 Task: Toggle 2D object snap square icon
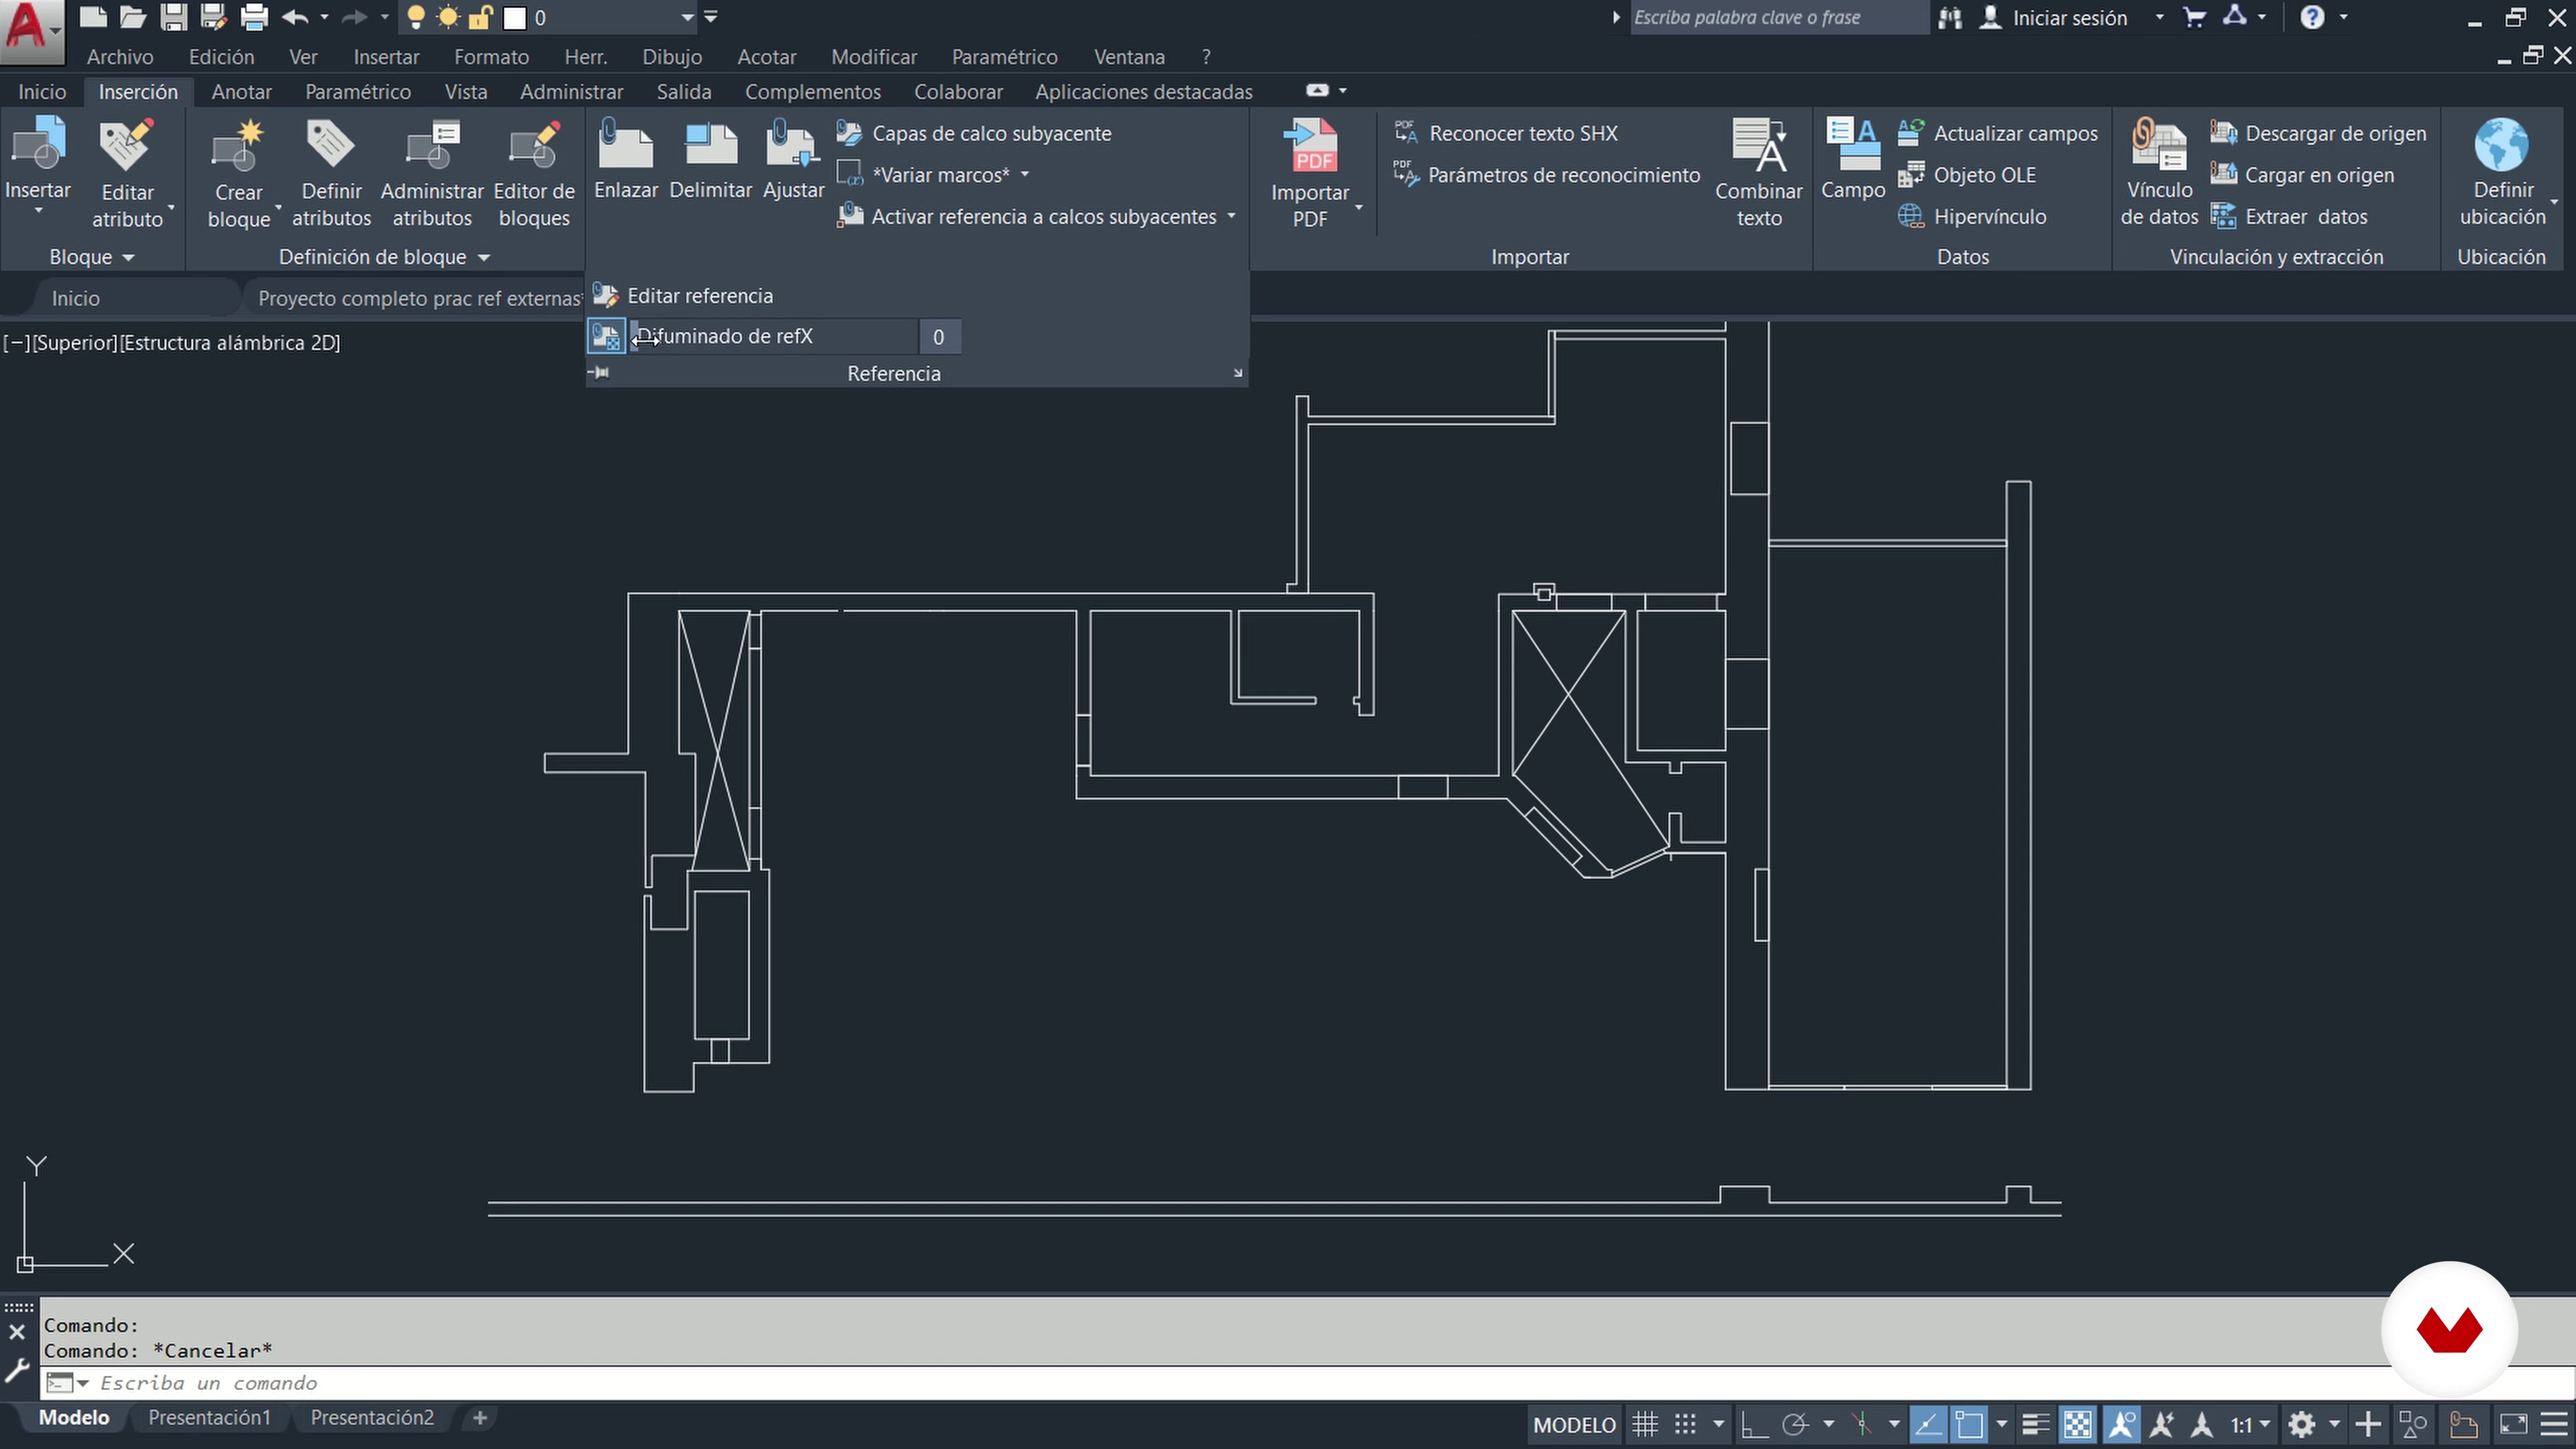click(x=1969, y=1424)
